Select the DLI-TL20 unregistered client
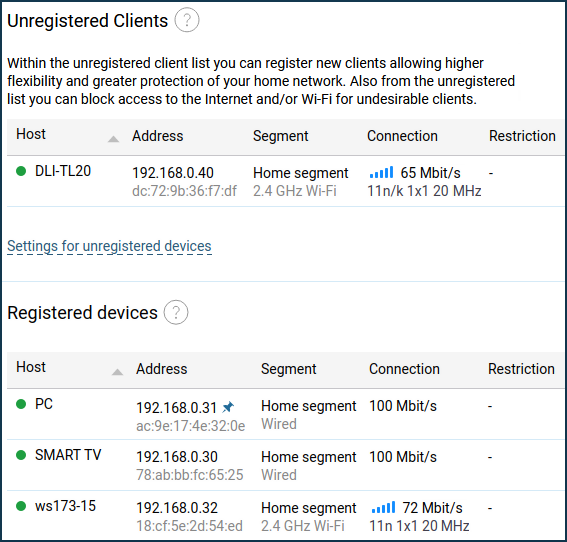Viewport: 567px width, 542px height. pos(286,181)
